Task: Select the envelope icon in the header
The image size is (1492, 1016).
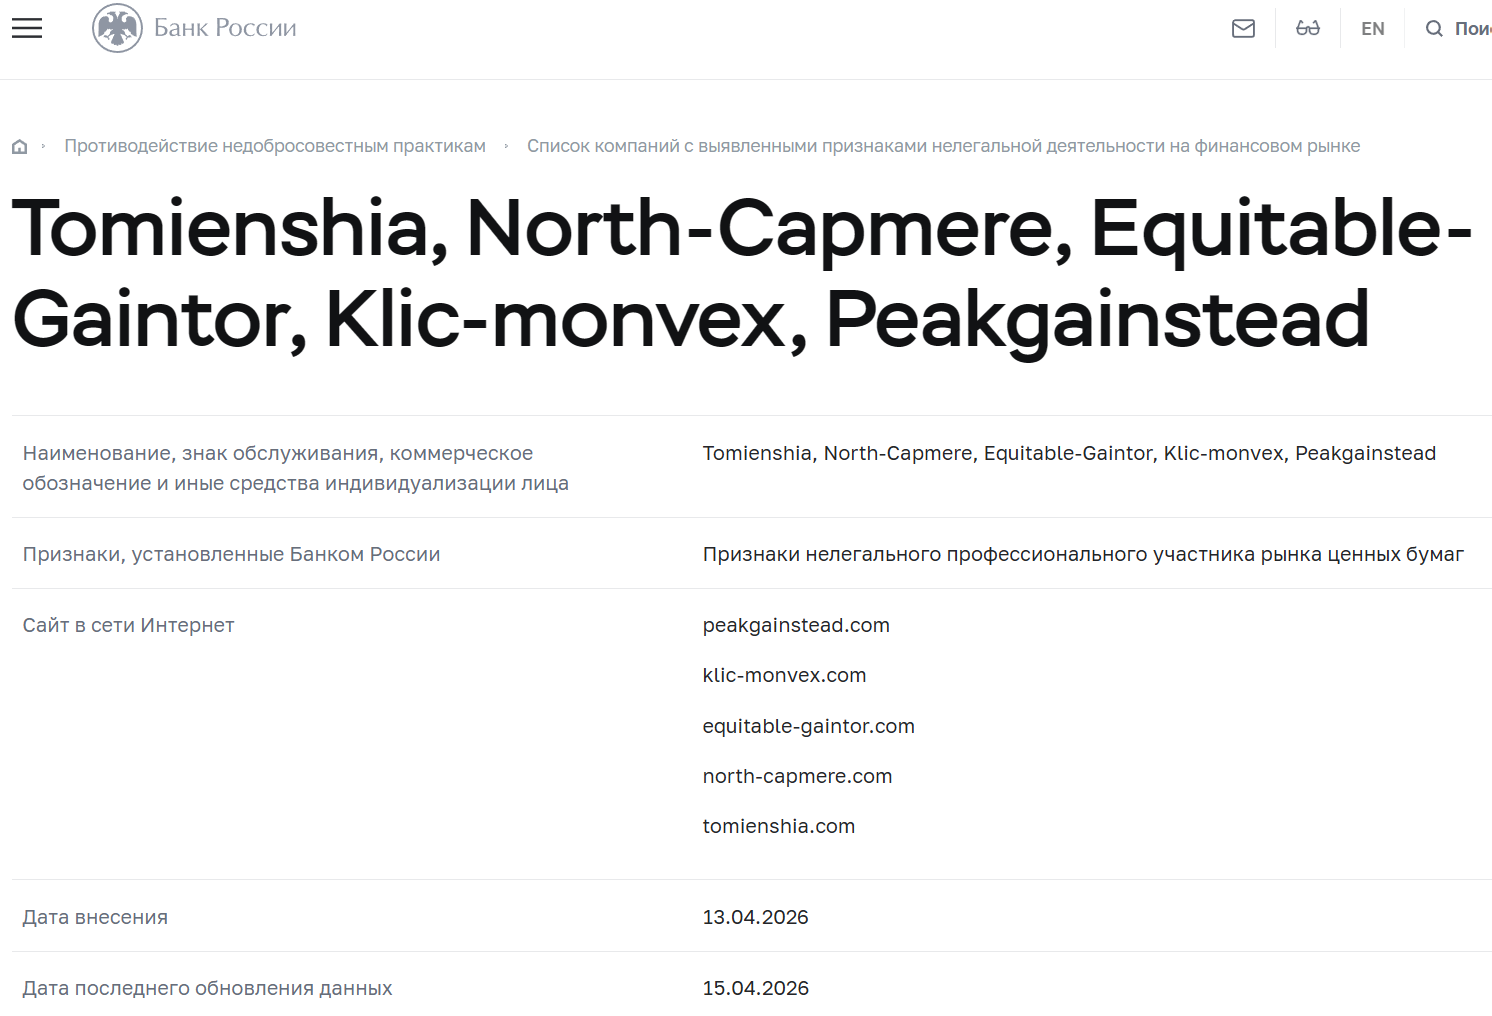Action: pos(1243,27)
